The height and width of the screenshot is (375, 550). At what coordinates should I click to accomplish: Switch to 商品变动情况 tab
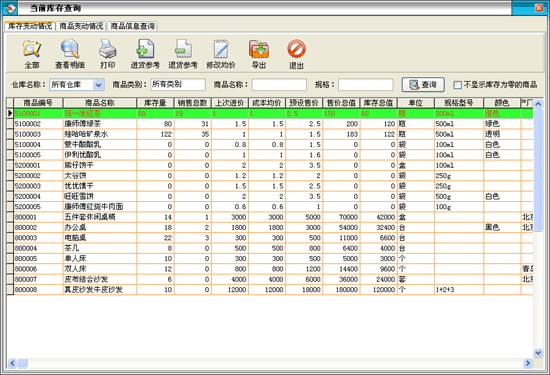[81, 26]
